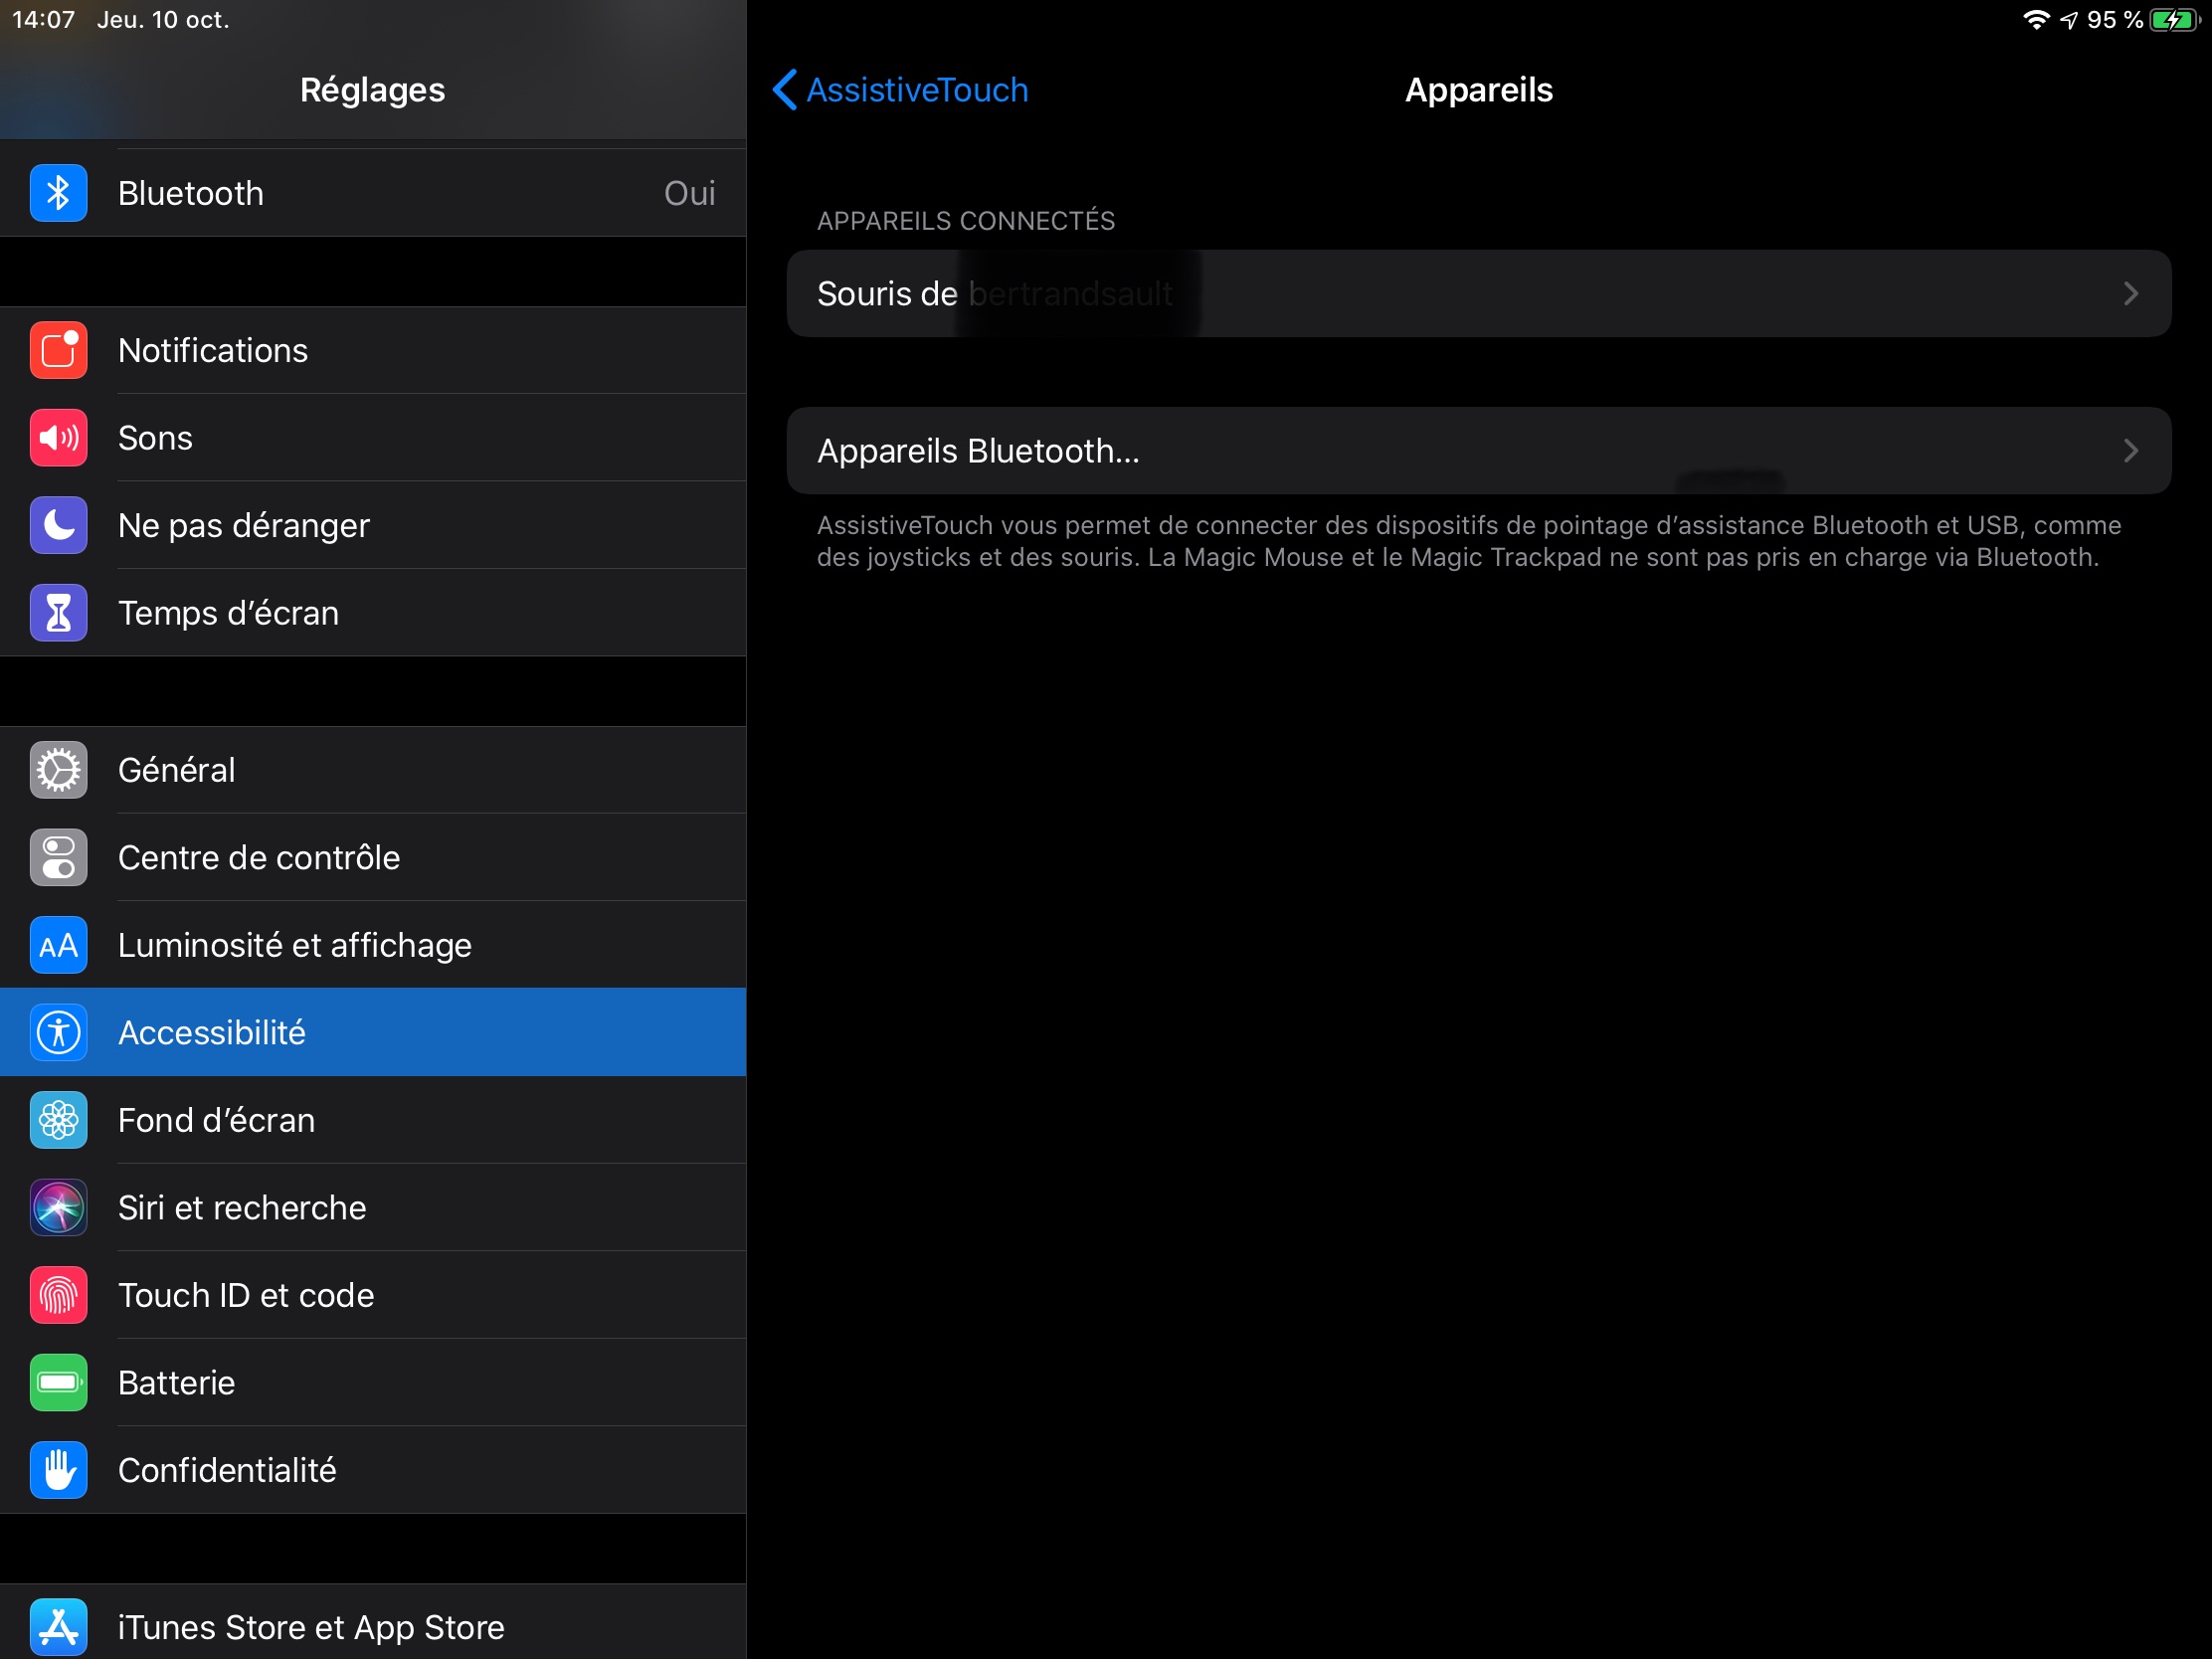Tap the Général gear icon
Image resolution: width=2212 pixels, height=1659 pixels.
coord(58,770)
